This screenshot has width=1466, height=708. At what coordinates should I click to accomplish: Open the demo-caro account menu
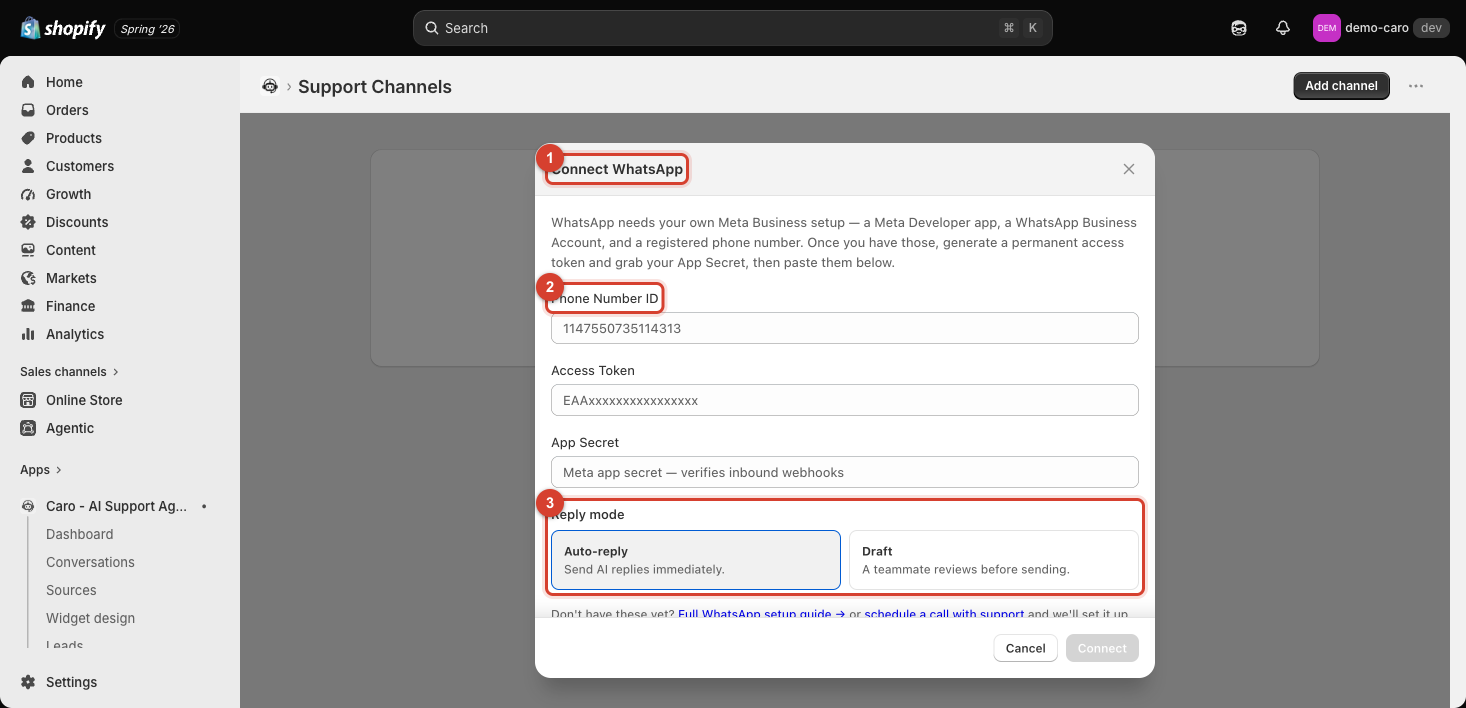click(x=1380, y=28)
